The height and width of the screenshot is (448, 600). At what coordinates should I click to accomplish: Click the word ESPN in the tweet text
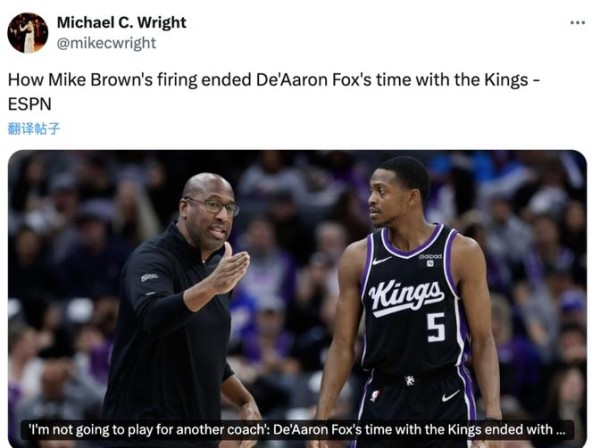[29, 104]
